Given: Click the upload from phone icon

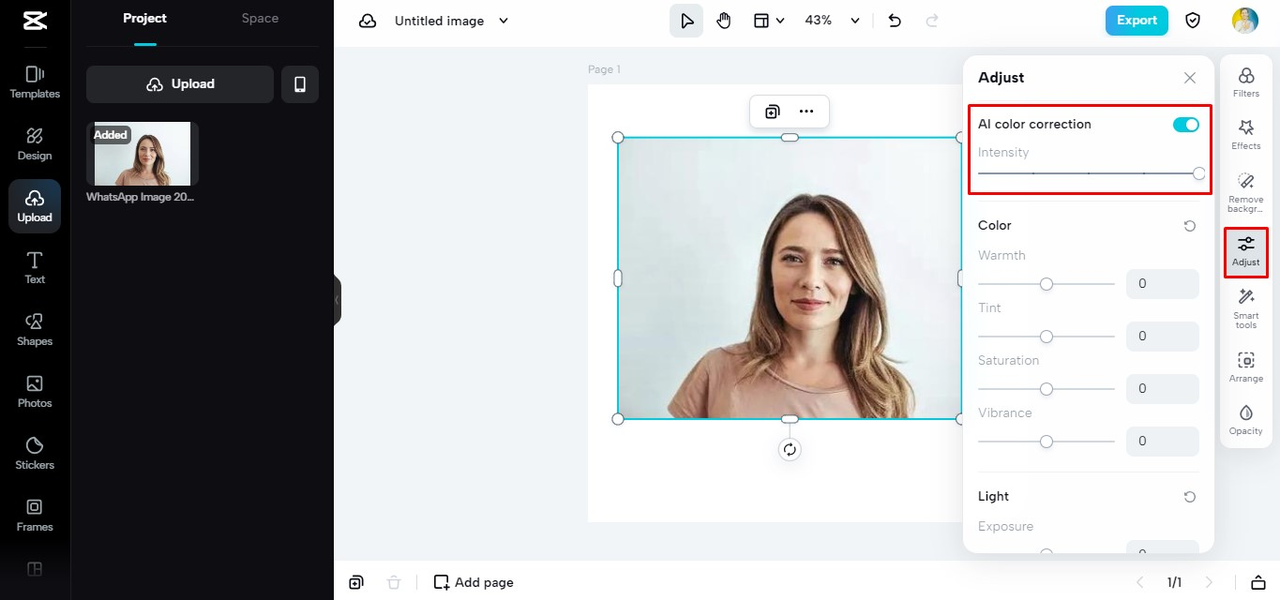Looking at the screenshot, I should click(300, 84).
